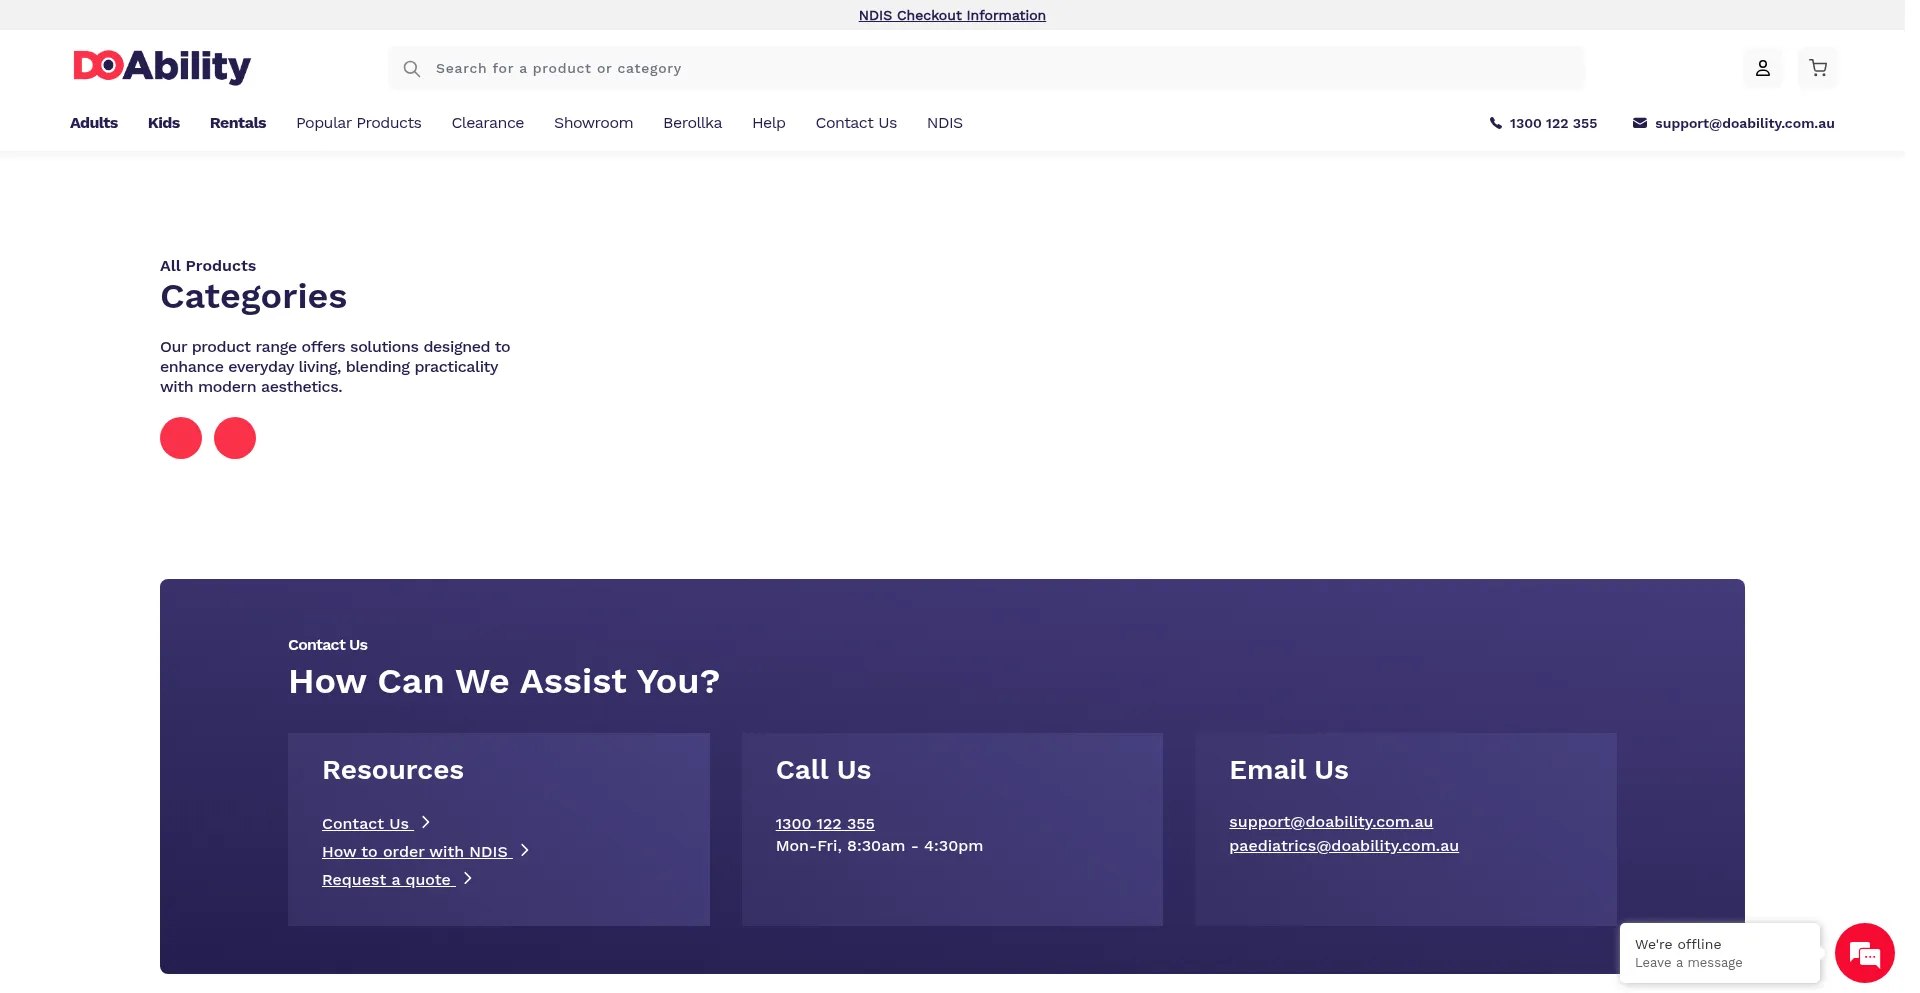Click the 'Call Us' card heading
Screen dimensions: 1920x993
823,770
